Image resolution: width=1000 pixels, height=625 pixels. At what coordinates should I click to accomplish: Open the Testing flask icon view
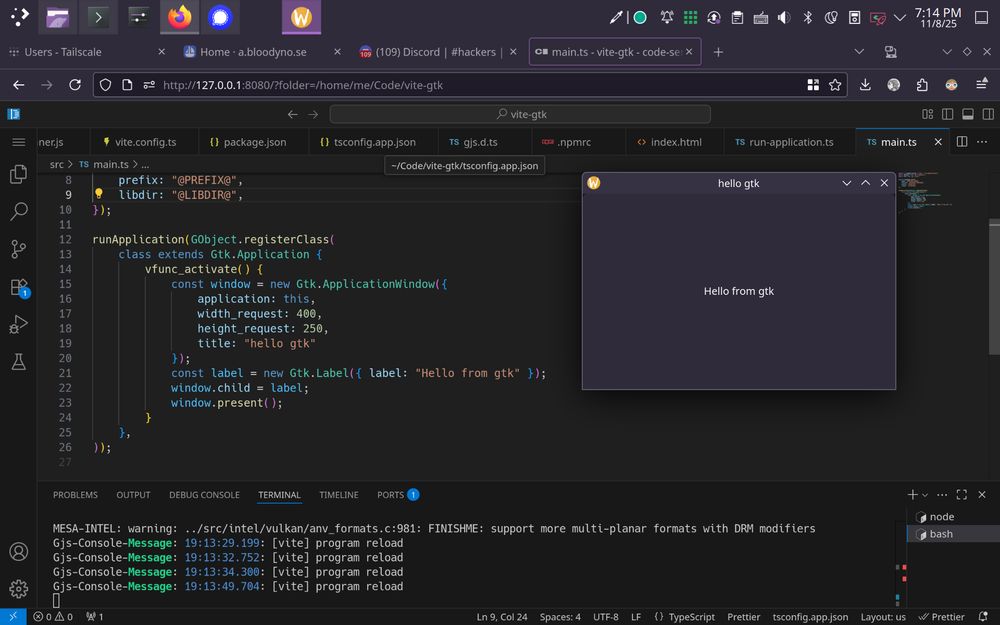click(x=17, y=361)
